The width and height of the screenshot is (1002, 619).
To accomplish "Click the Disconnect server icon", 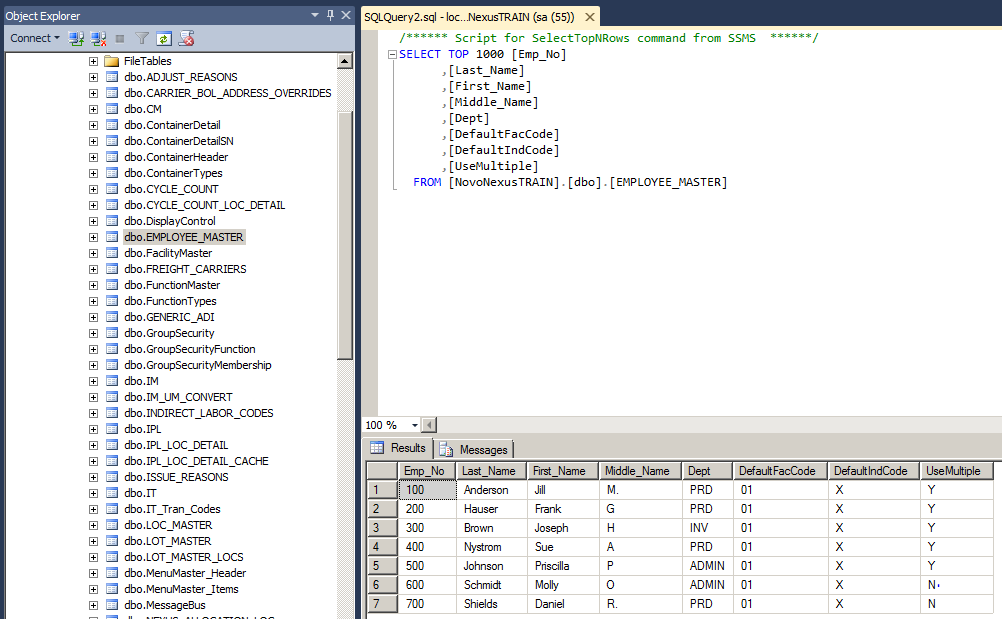I will click(98, 38).
